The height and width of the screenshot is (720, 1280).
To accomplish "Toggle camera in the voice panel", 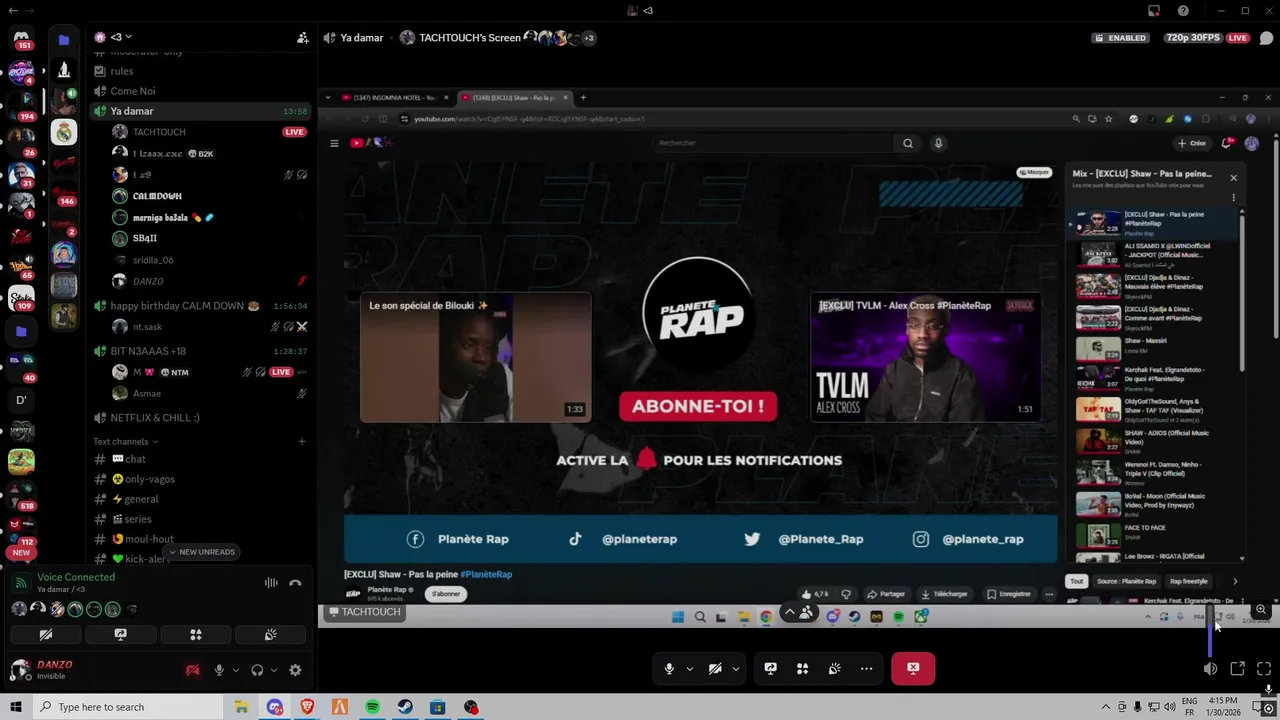I will click(x=46, y=634).
